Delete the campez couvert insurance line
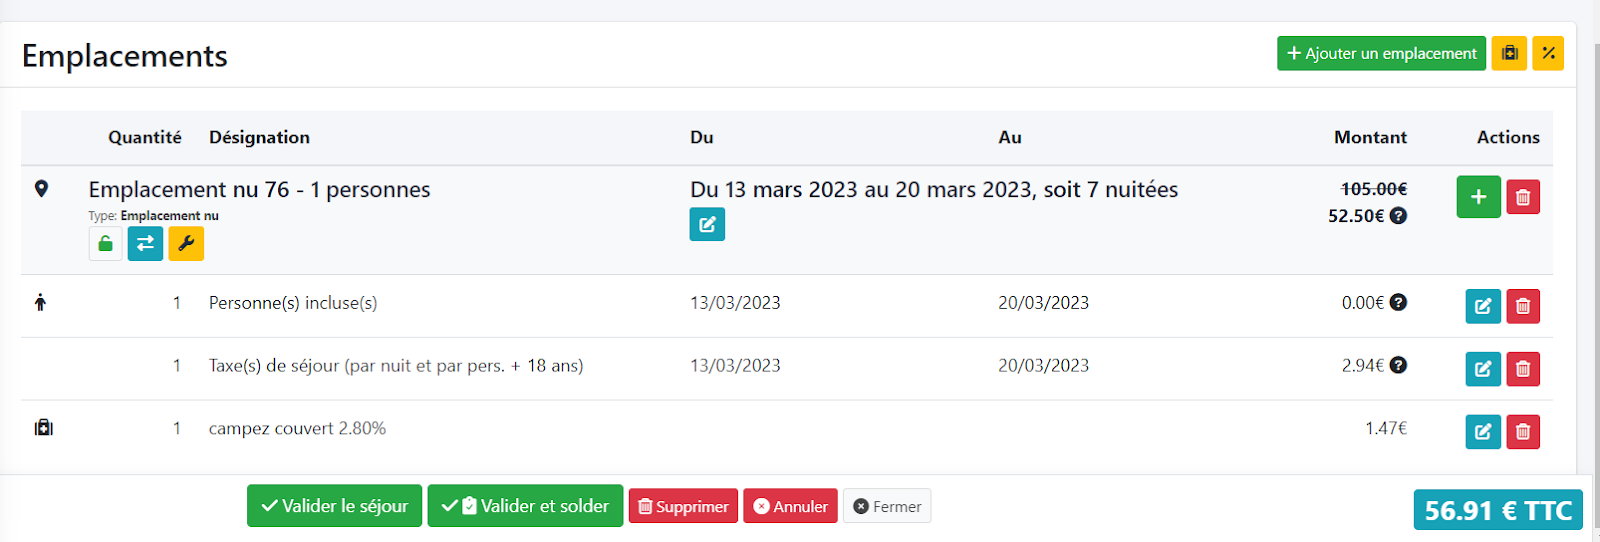 [x=1522, y=432]
